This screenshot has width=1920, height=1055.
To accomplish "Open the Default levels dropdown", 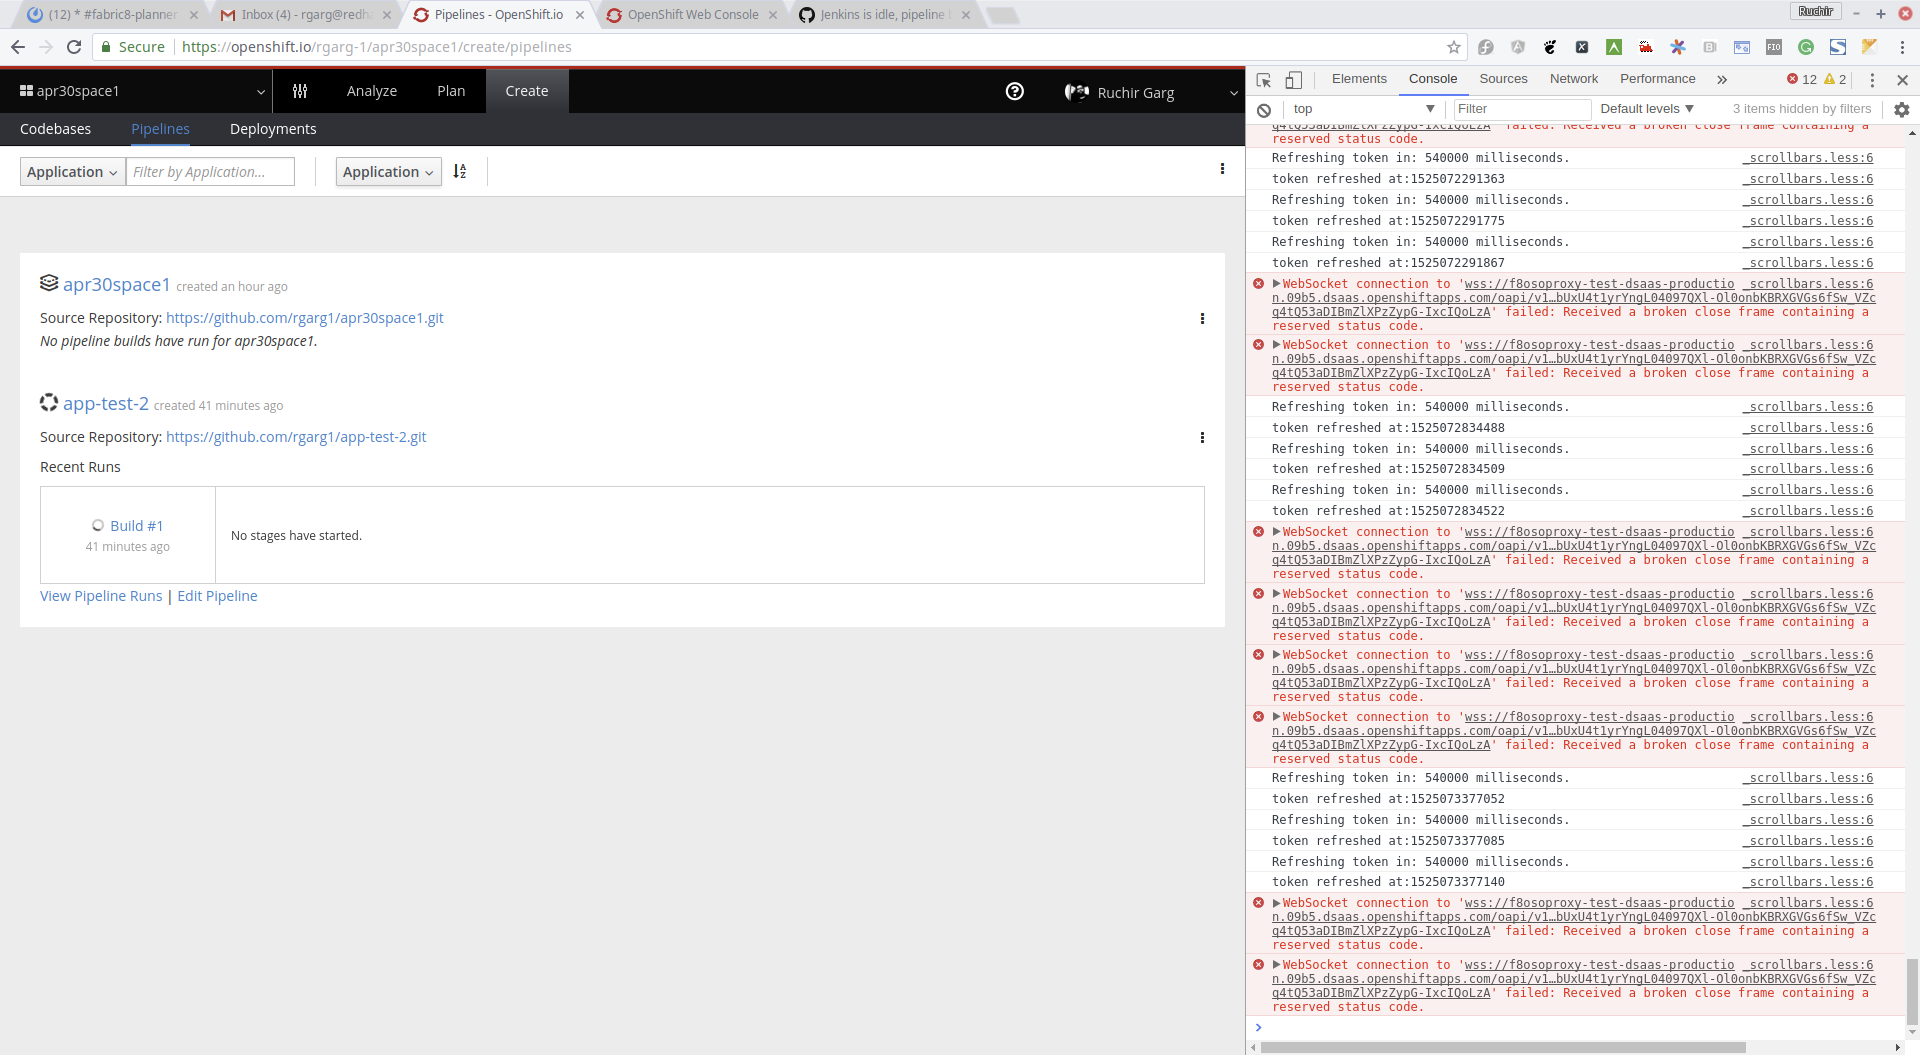I will point(1646,109).
